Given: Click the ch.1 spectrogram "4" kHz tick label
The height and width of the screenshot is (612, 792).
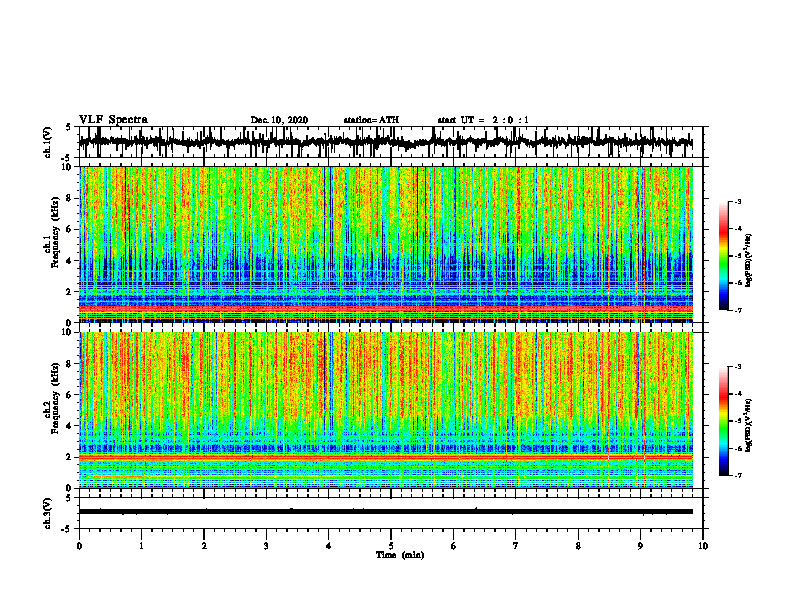Looking at the screenshot, I should click(70, 261).
